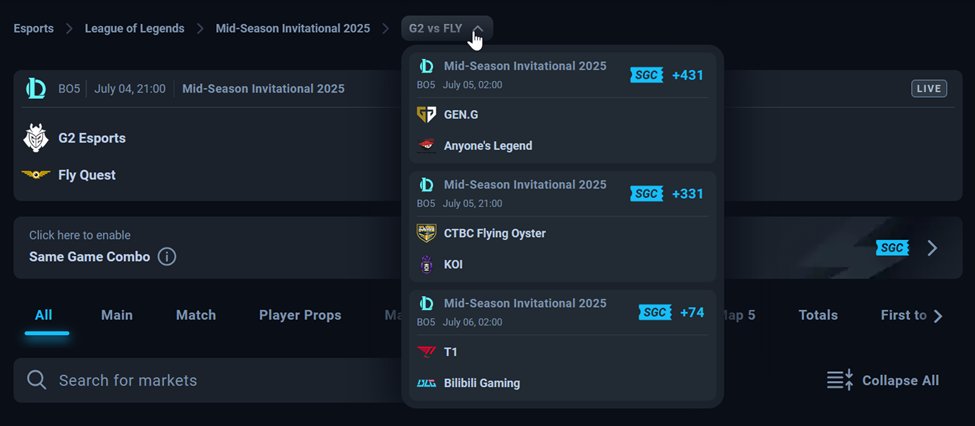This screenshot has height=426, width=975.
Task: Show more market tabs with right arrow
Action: (938, 316)
